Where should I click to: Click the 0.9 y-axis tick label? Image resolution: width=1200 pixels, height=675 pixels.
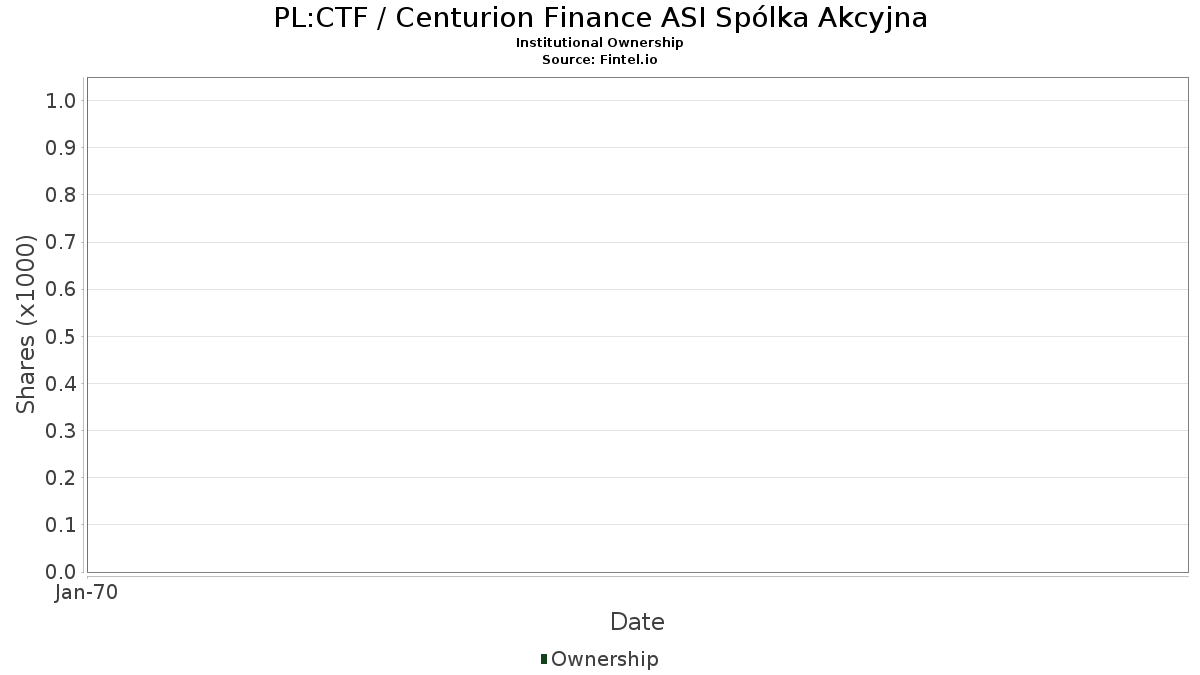(x=61, y=147)
